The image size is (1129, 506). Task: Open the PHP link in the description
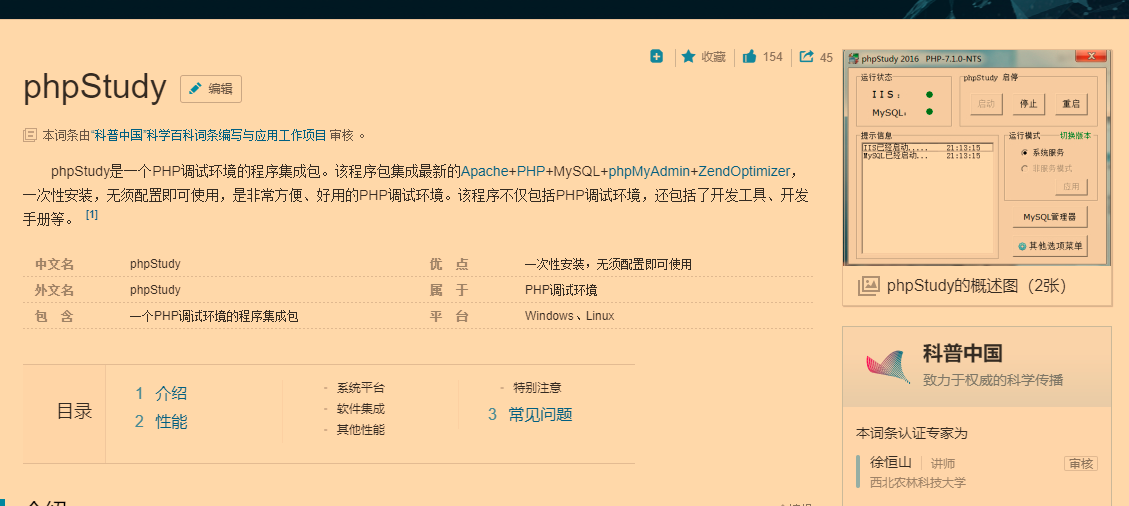[x=531, y=171]
